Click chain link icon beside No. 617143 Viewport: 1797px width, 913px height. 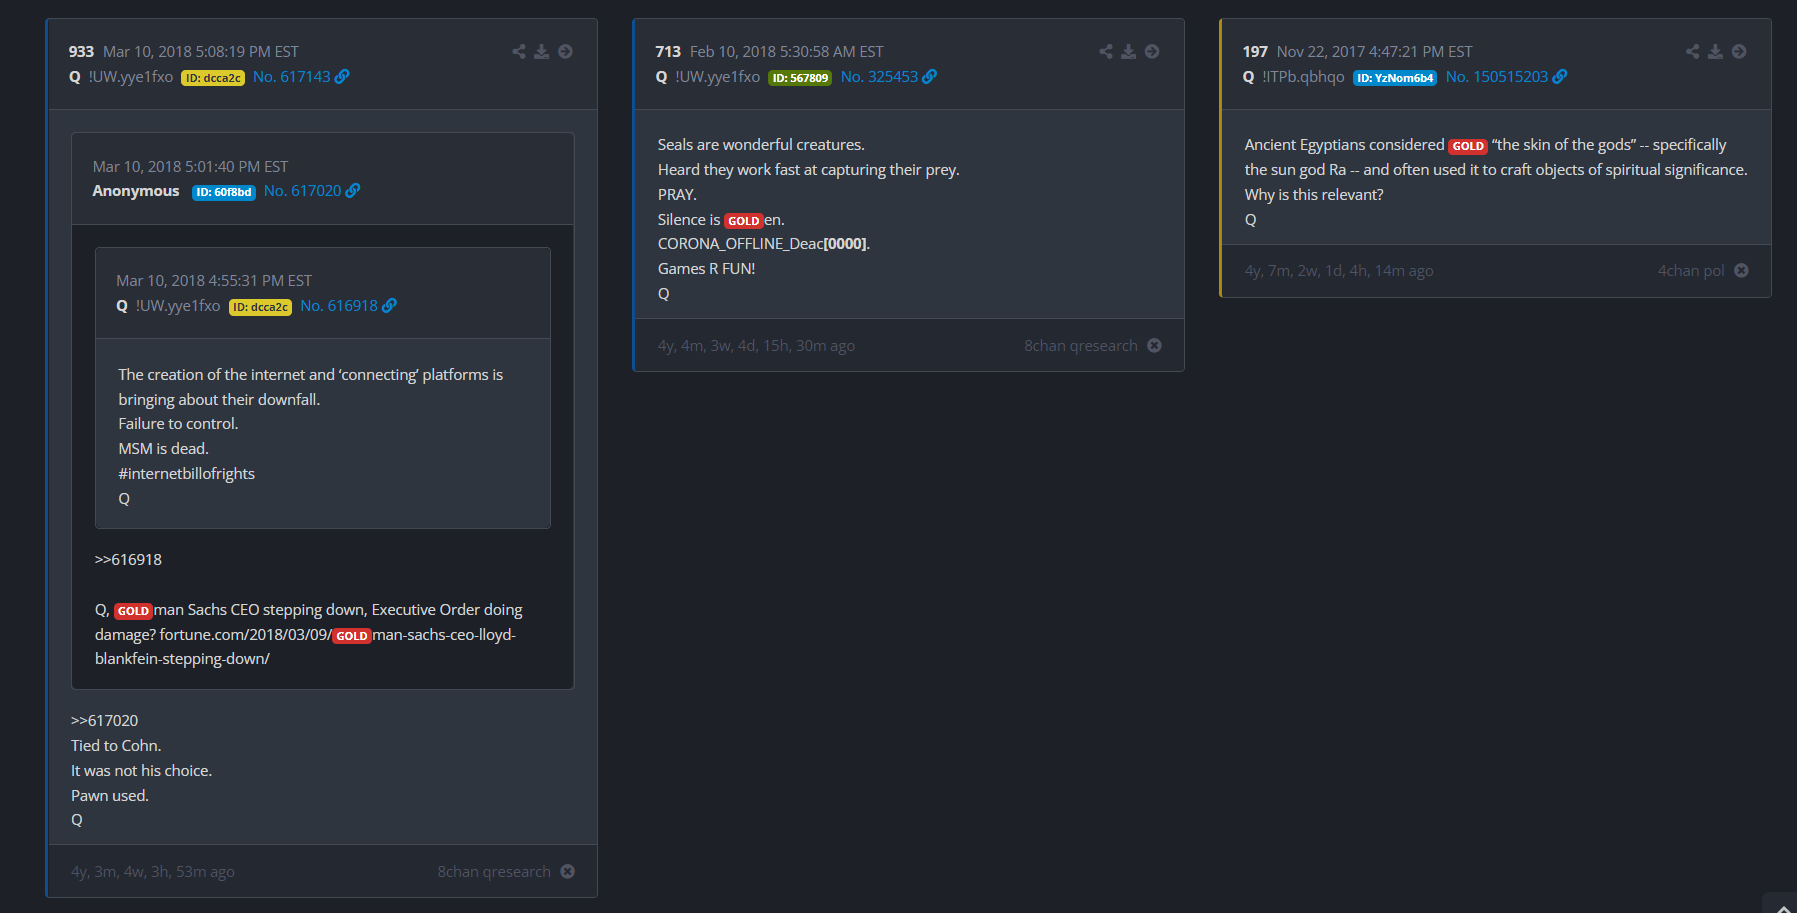pos(342,76)
